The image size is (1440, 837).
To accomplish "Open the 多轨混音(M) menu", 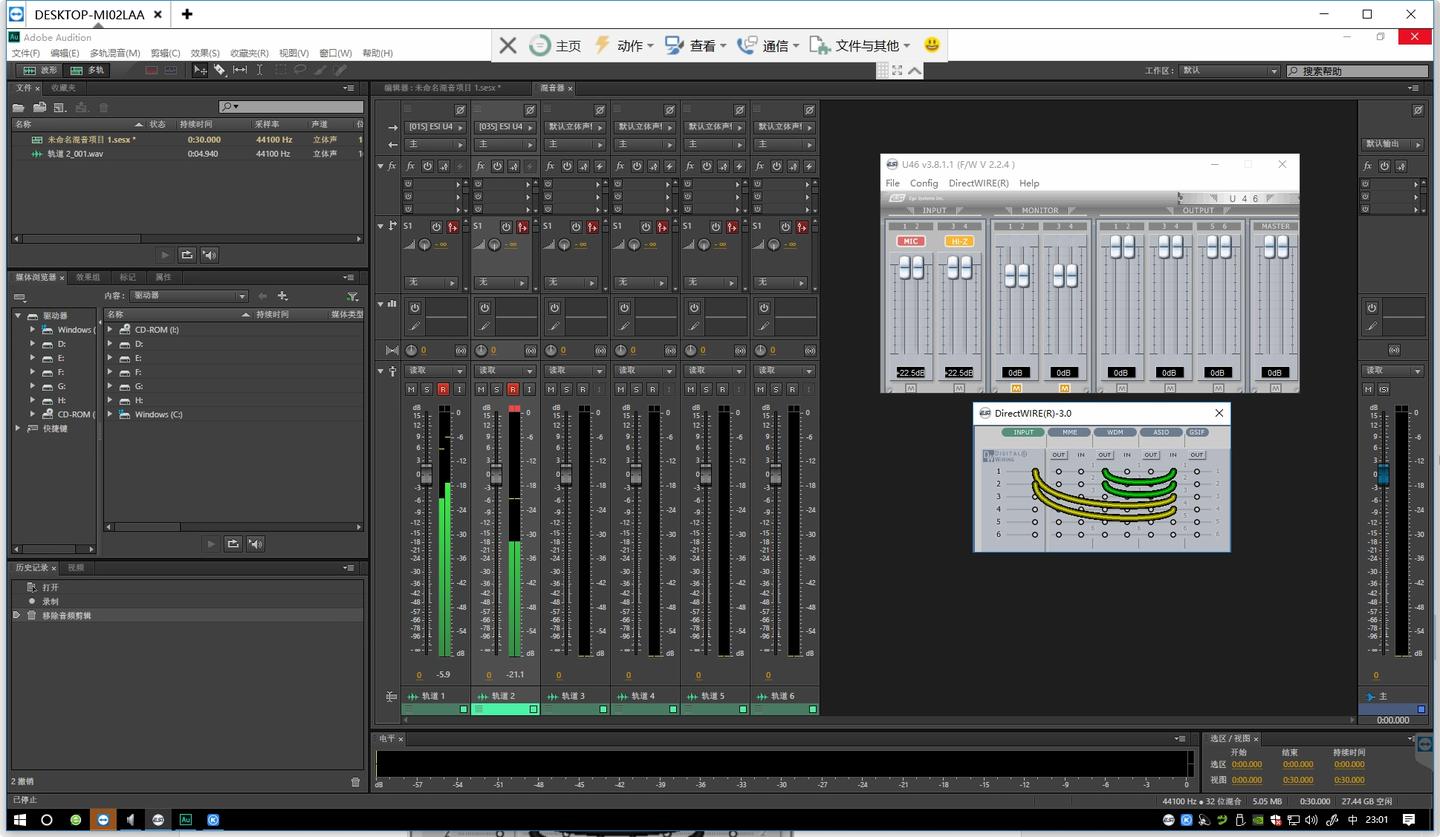I will [x=115, y=53].
